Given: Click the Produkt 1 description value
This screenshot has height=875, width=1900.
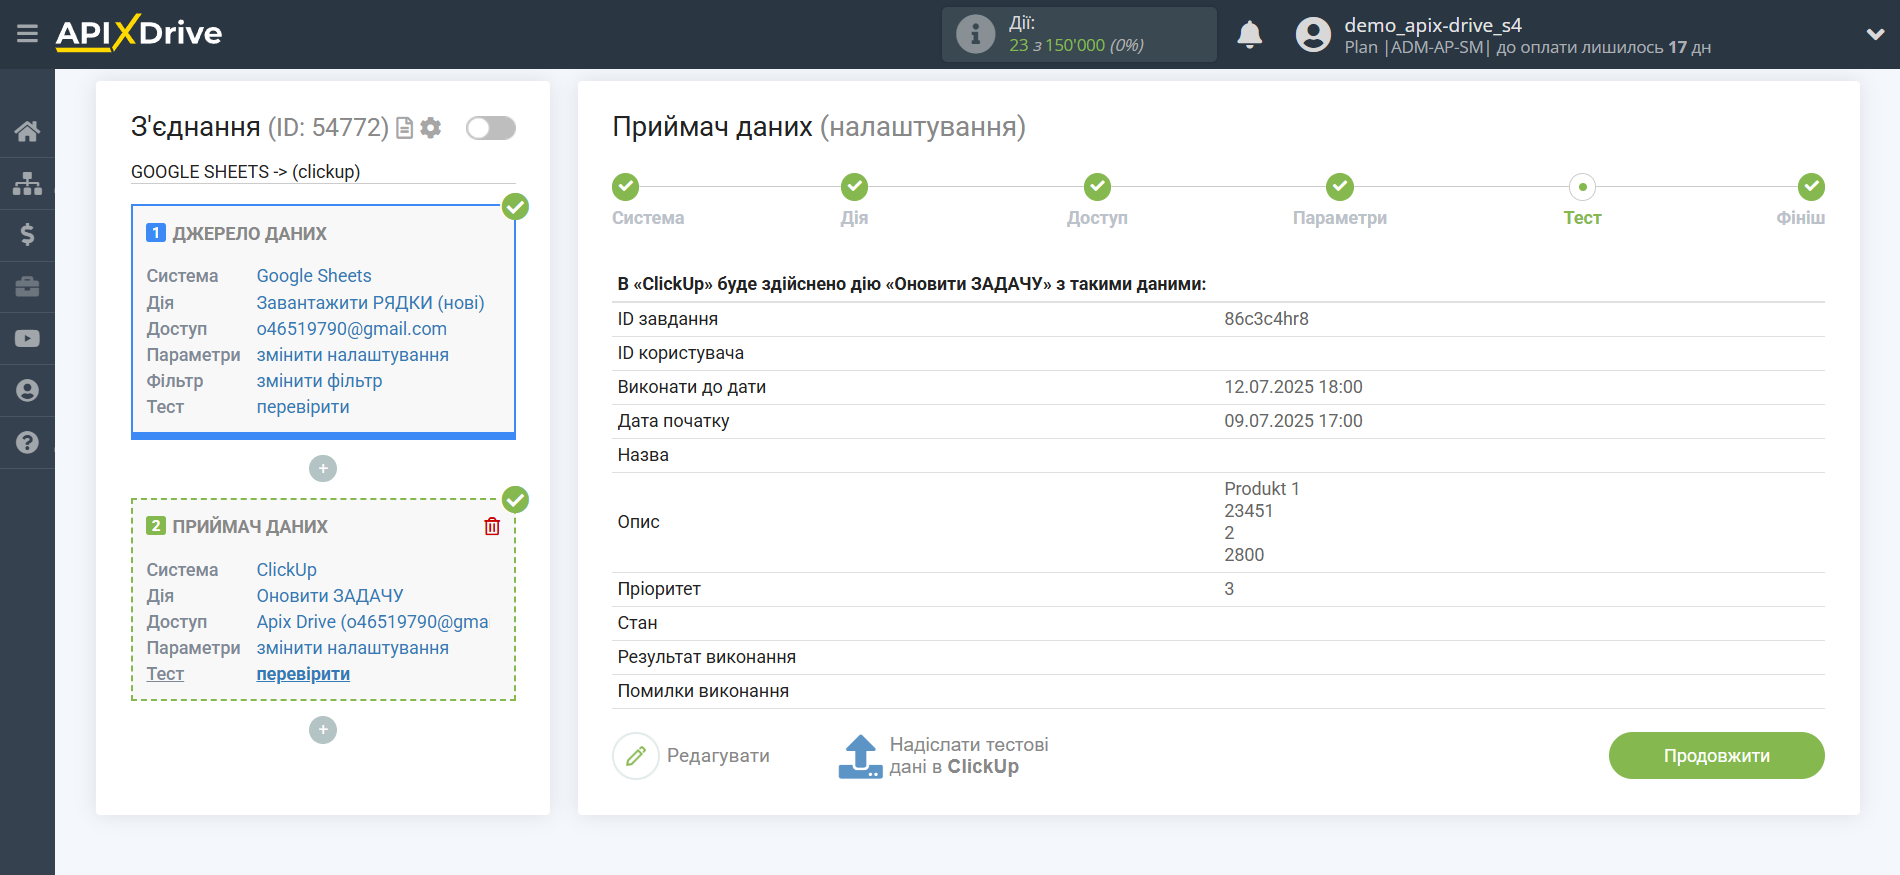Looking at the screenshot, I should pyautogui.click(x=1261, y=489).
